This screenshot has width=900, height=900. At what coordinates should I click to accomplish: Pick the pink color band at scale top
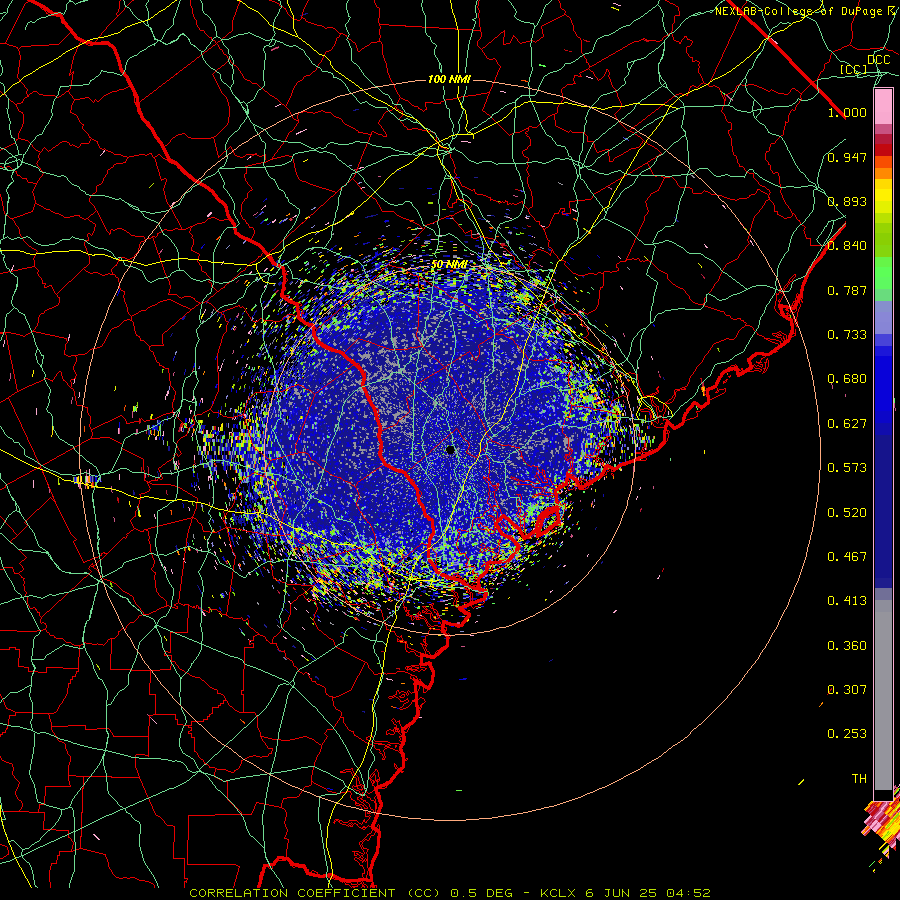pyautogui.click(x=883, y=106)
